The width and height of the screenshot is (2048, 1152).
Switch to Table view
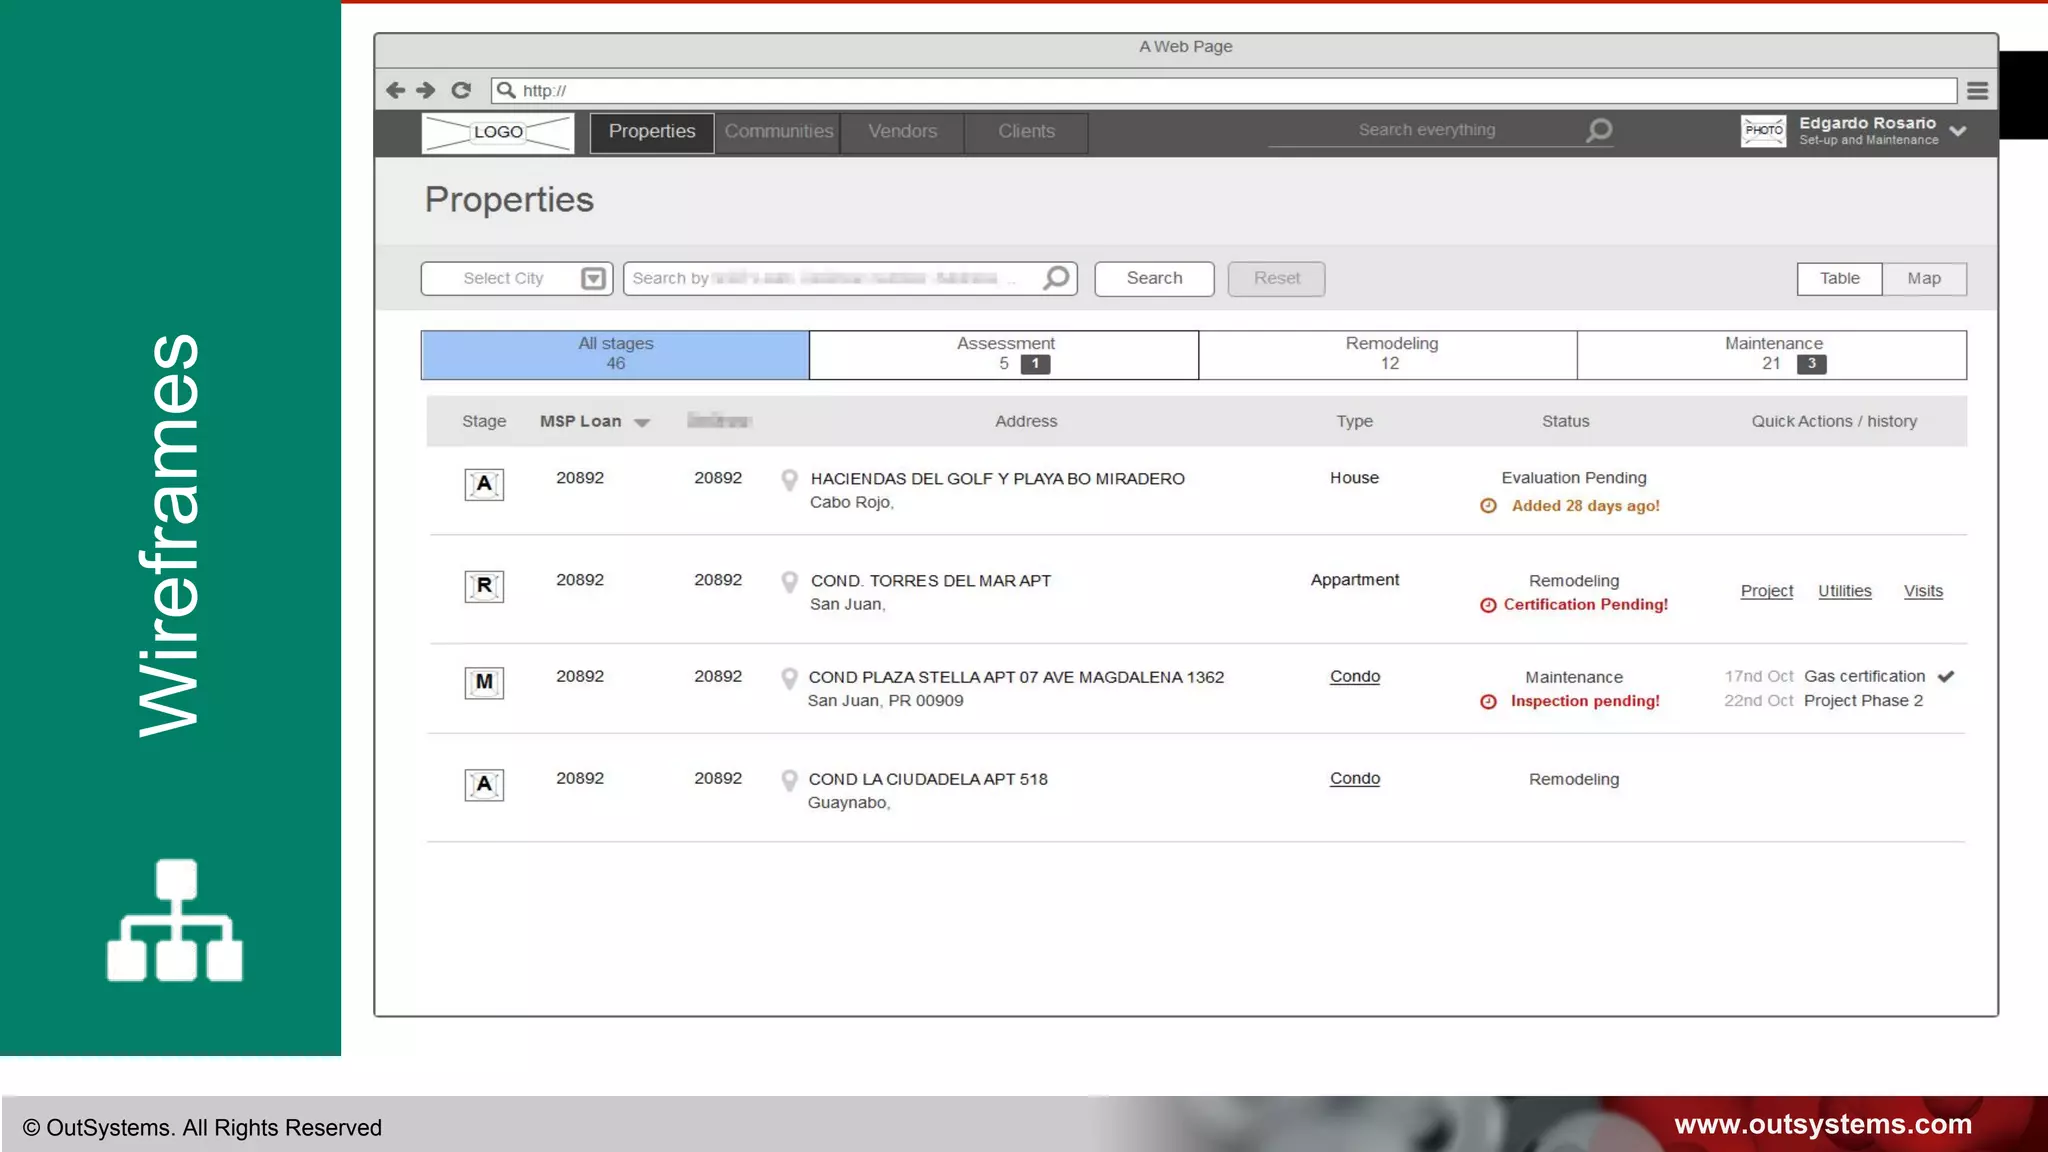(x=1839, y=279)
